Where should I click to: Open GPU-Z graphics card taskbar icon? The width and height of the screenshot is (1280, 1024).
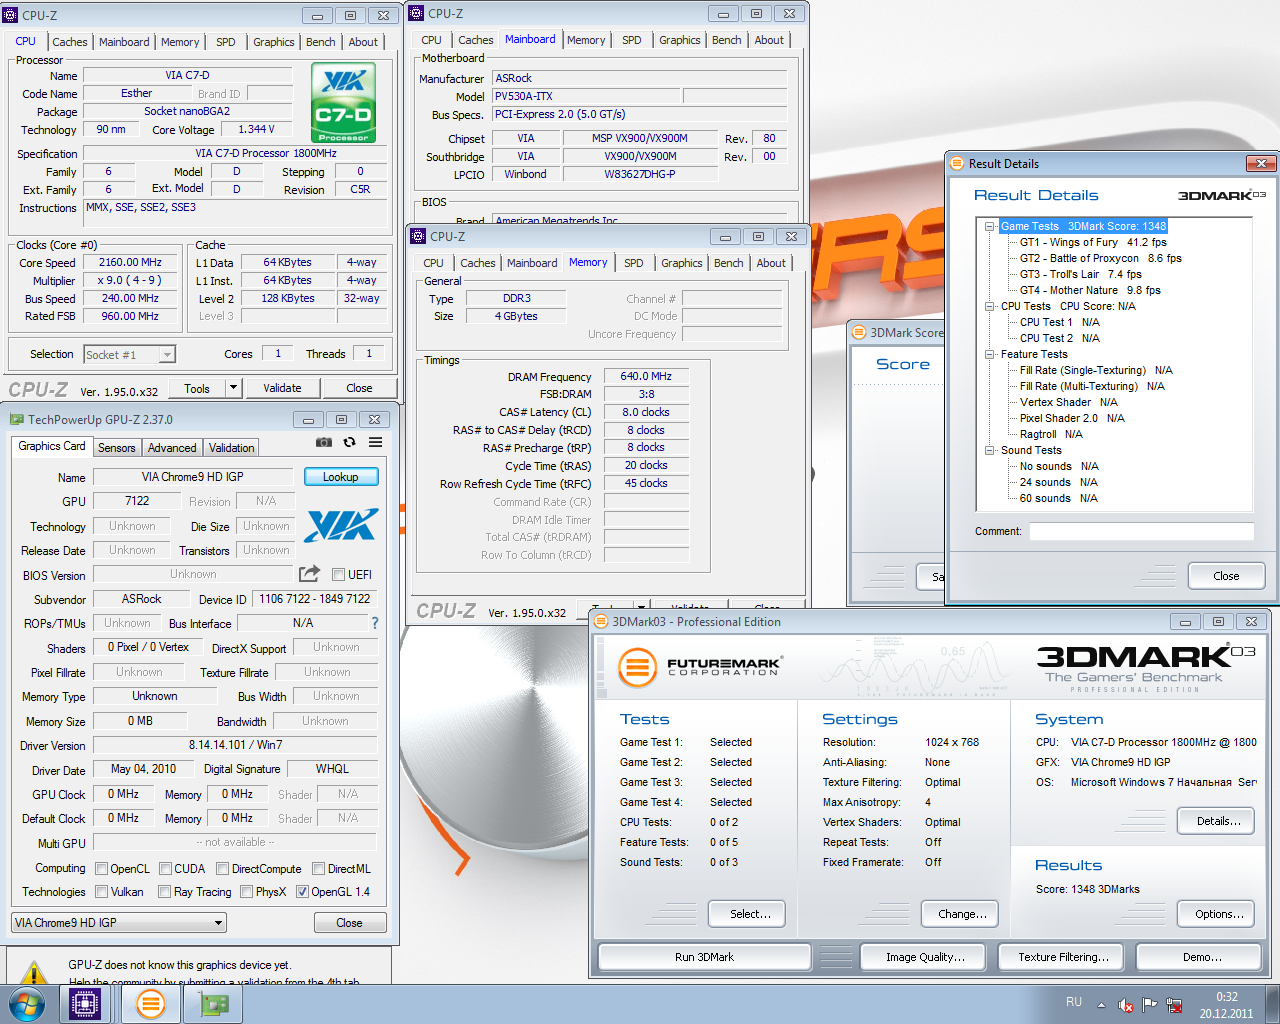pyautogui.click(x=214, y=1004)
